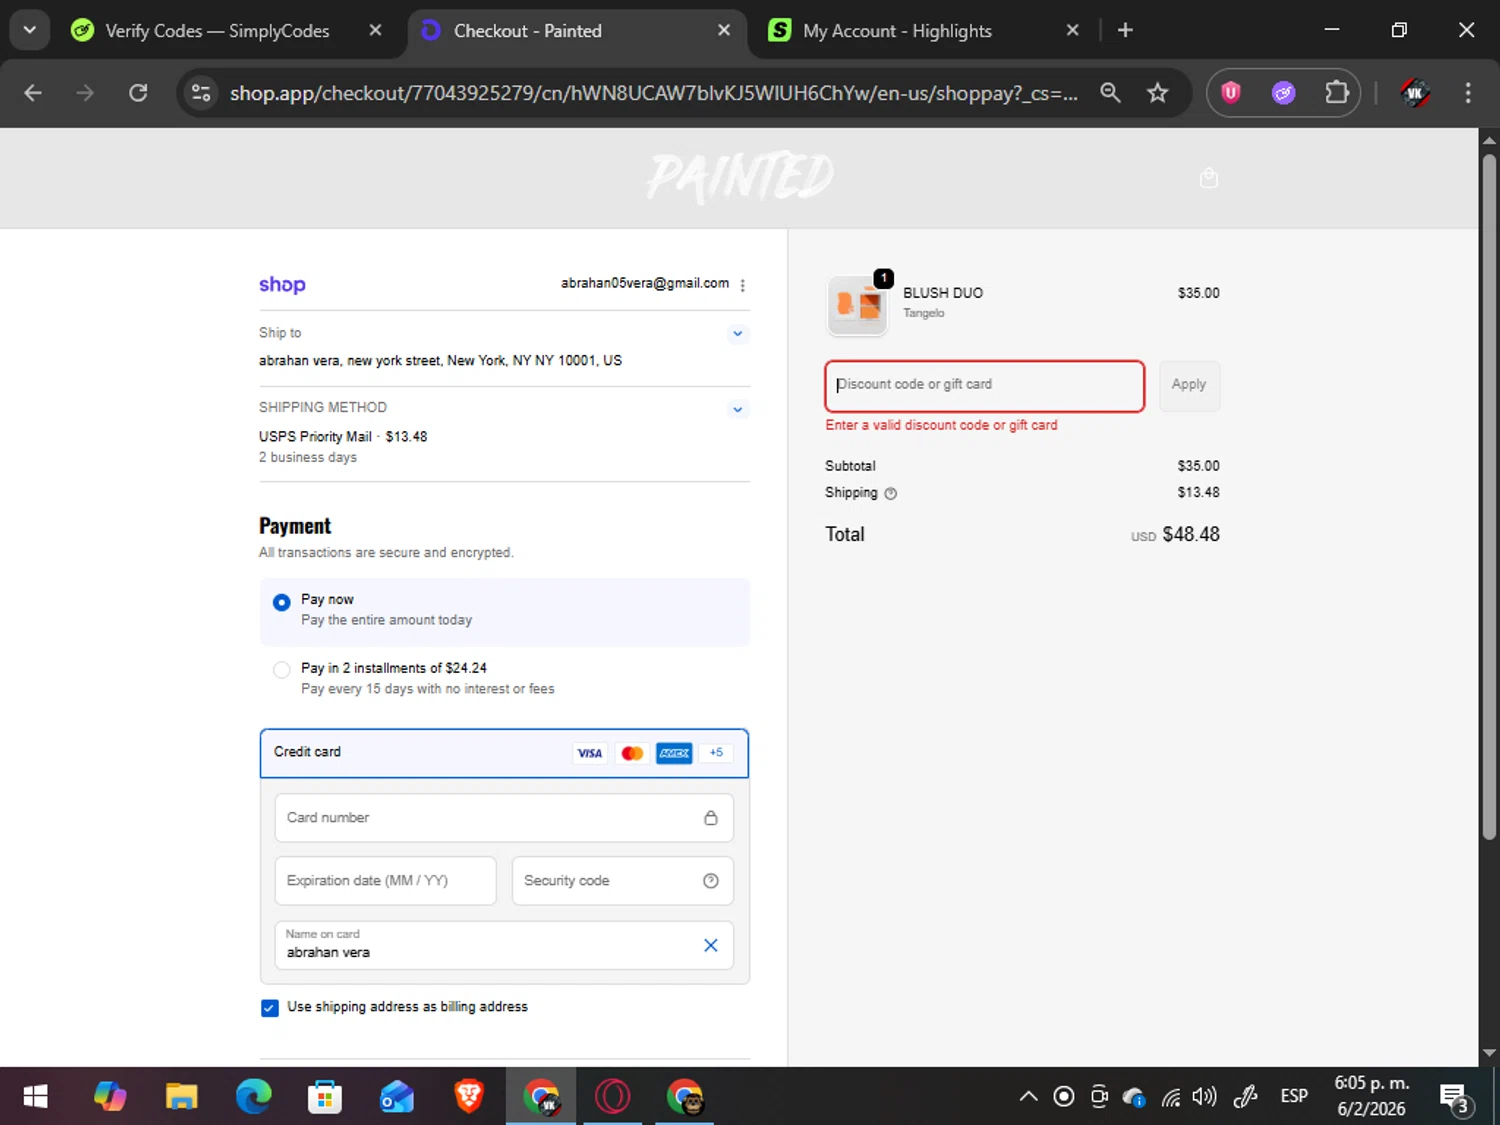This screenshot has width=1500, height=1125.
Task: Click the browser address bar URL
Action: click(x=653, y=93)
